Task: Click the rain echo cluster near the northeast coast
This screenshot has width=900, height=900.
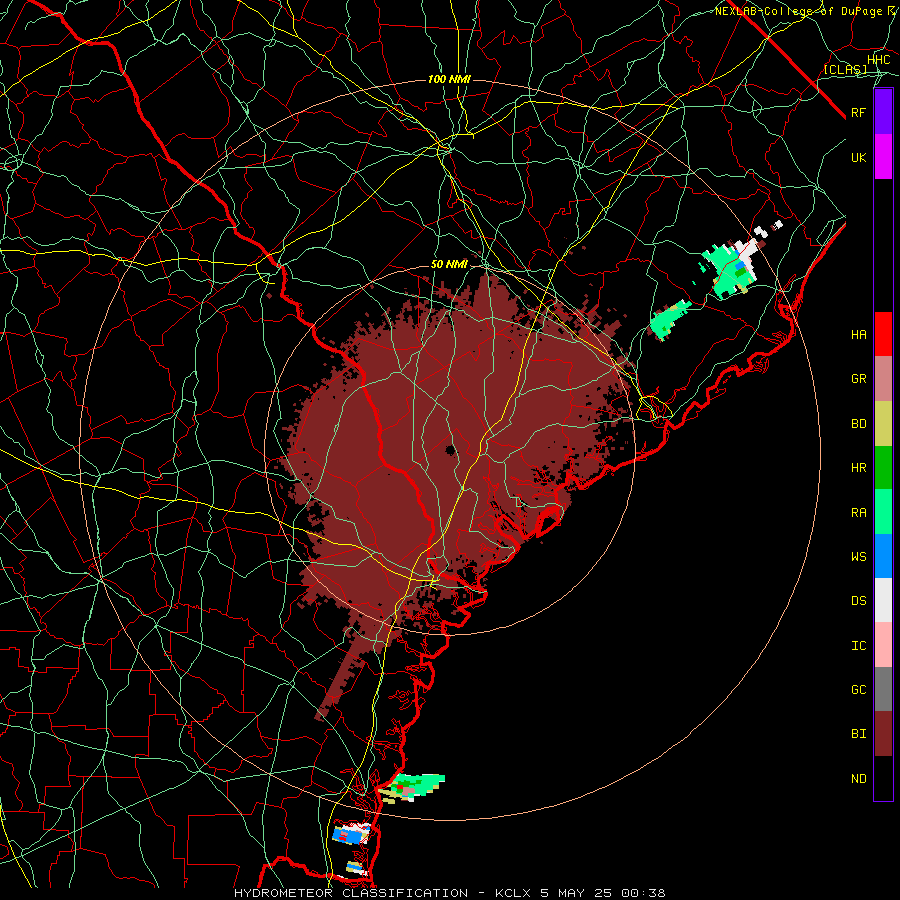Action: (731, 270)
